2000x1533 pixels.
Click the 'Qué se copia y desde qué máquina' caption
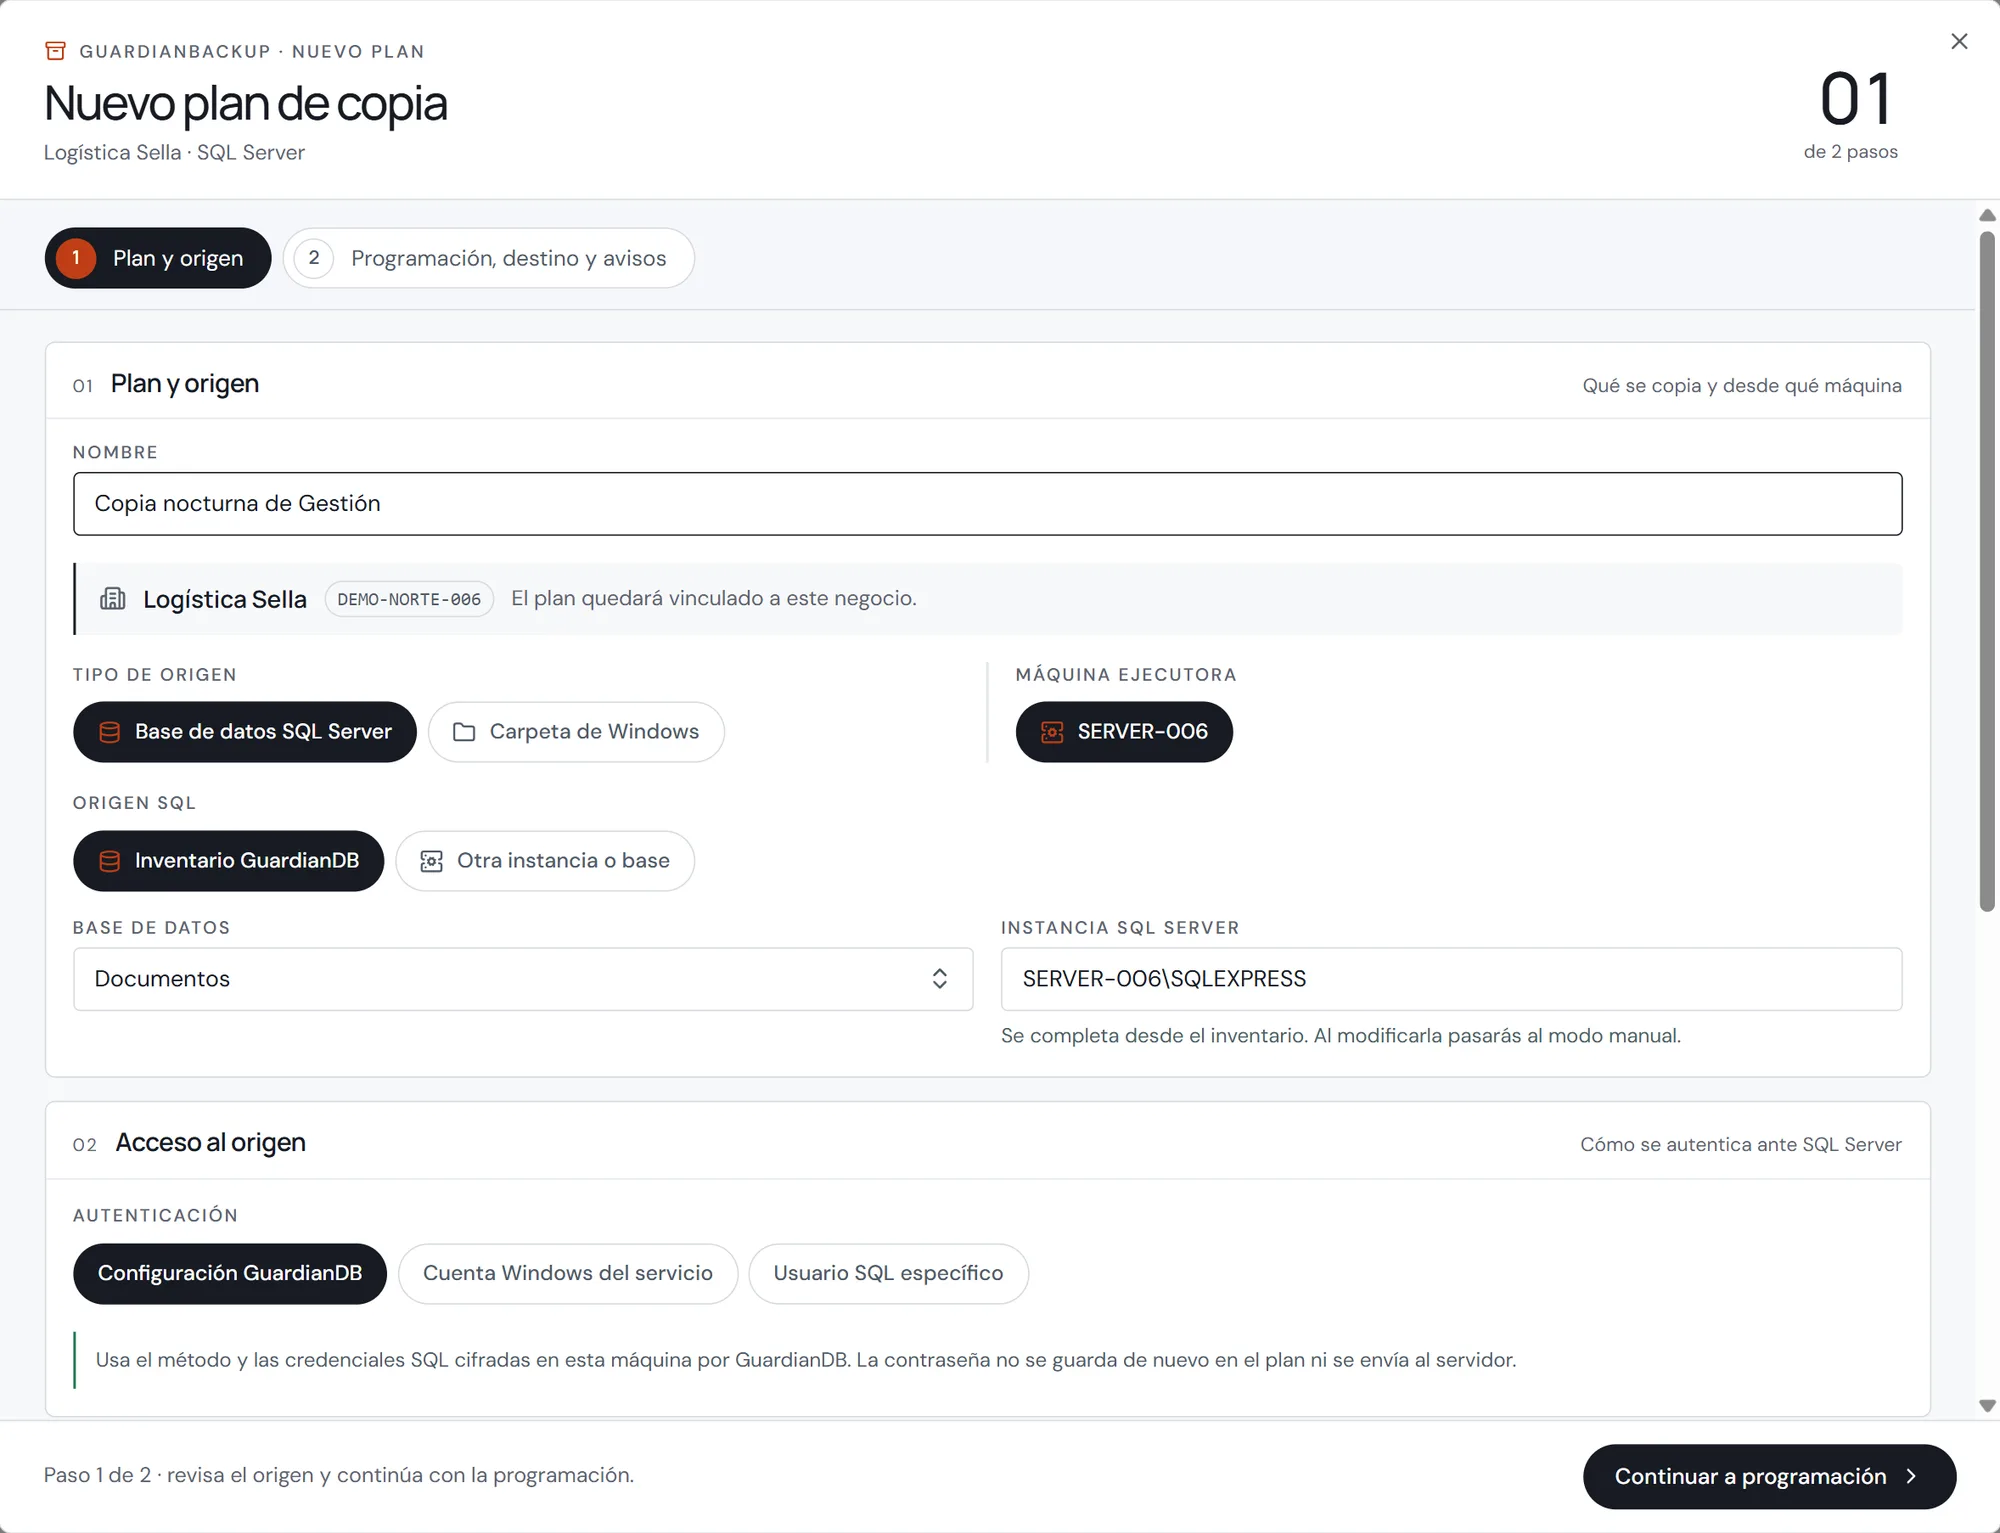1742,386
